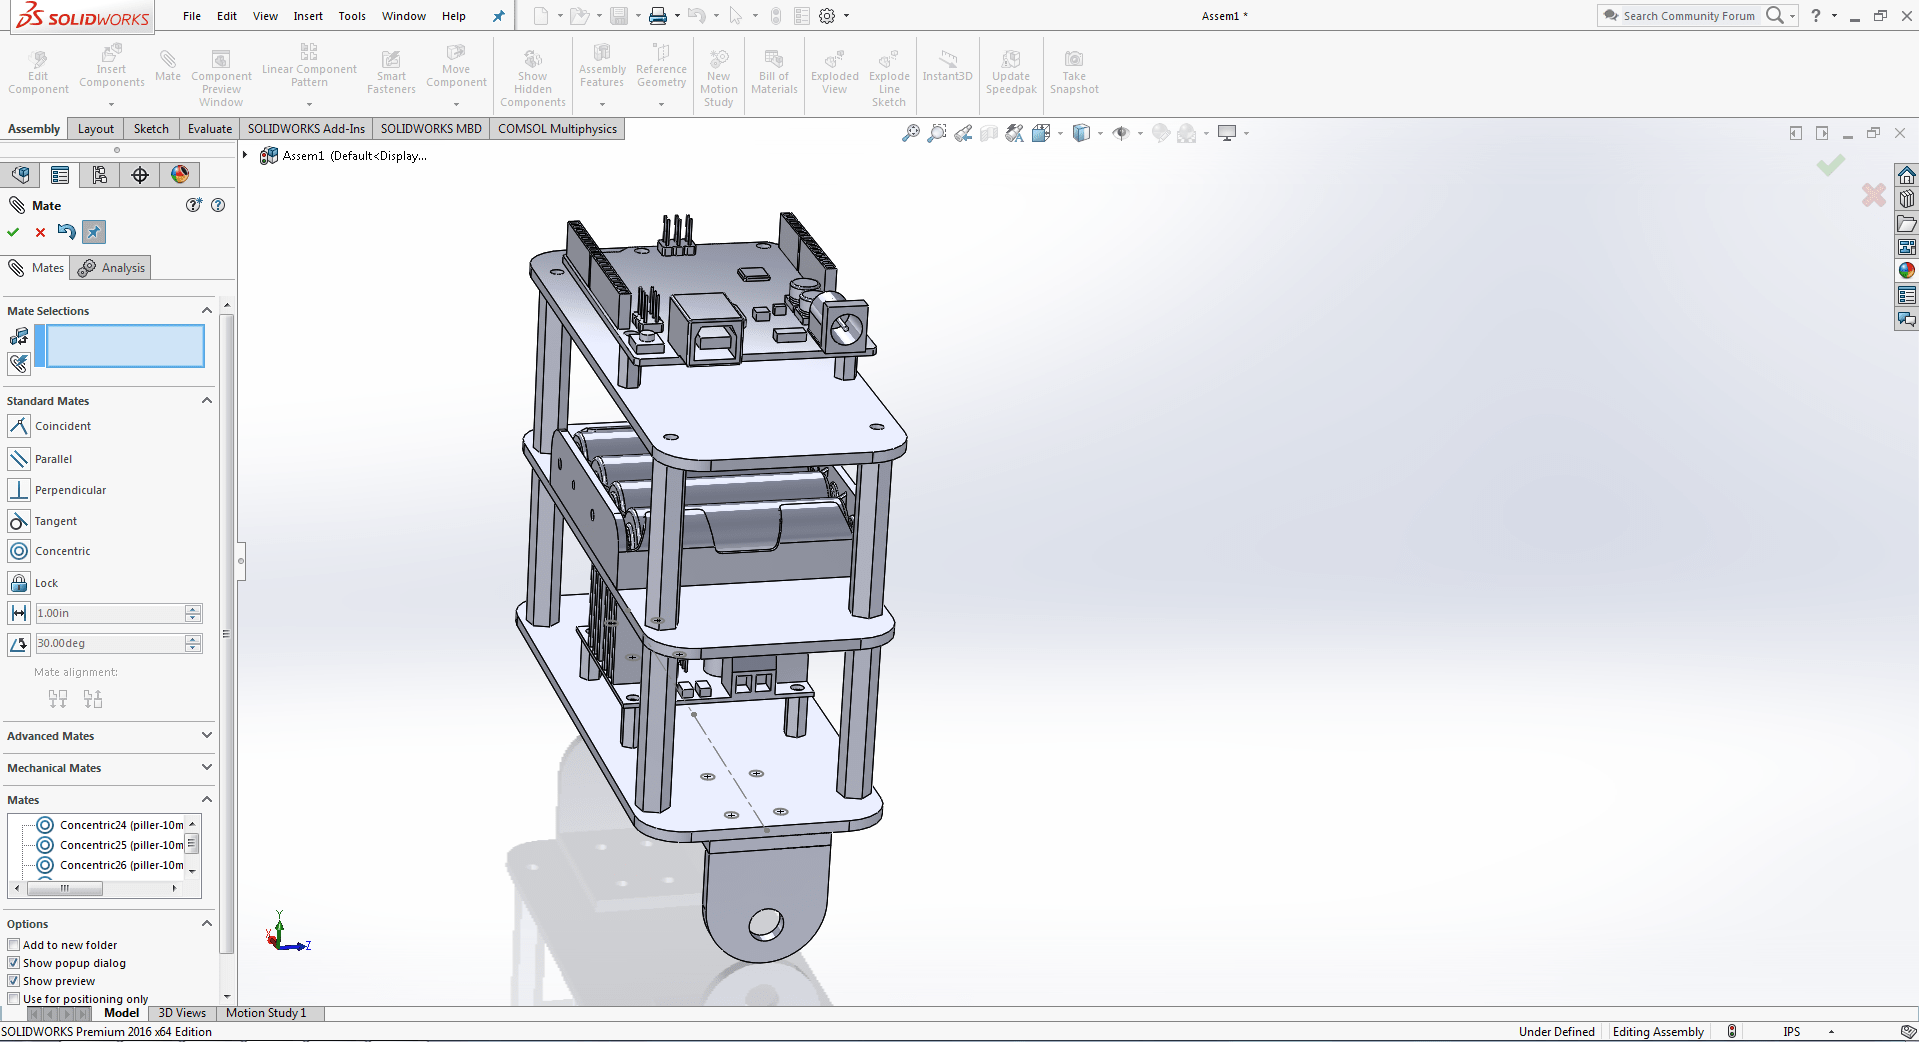The width and height of the screenshot is (1919, 1042).
Task: Click the Save icon in title toolbar
Action: (619, 16)
